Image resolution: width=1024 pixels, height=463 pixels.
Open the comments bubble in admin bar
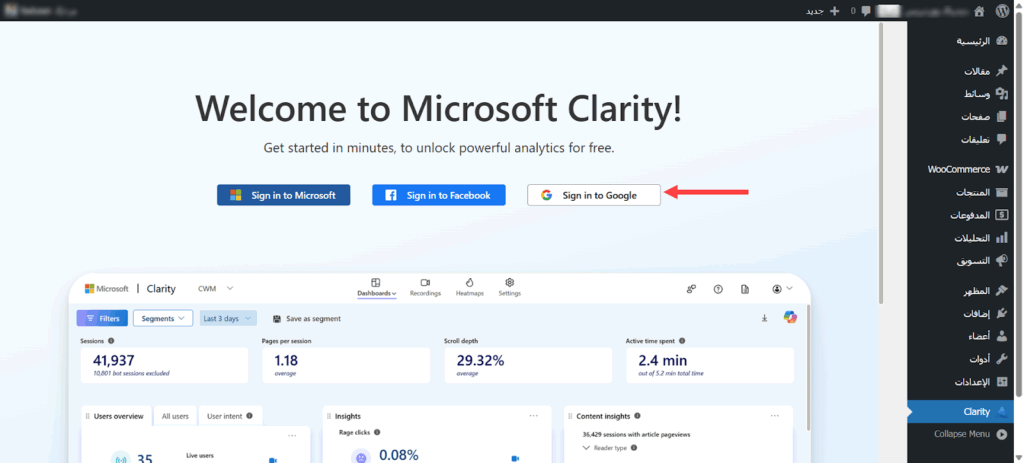pyautogui.click(x=865, y=11)
